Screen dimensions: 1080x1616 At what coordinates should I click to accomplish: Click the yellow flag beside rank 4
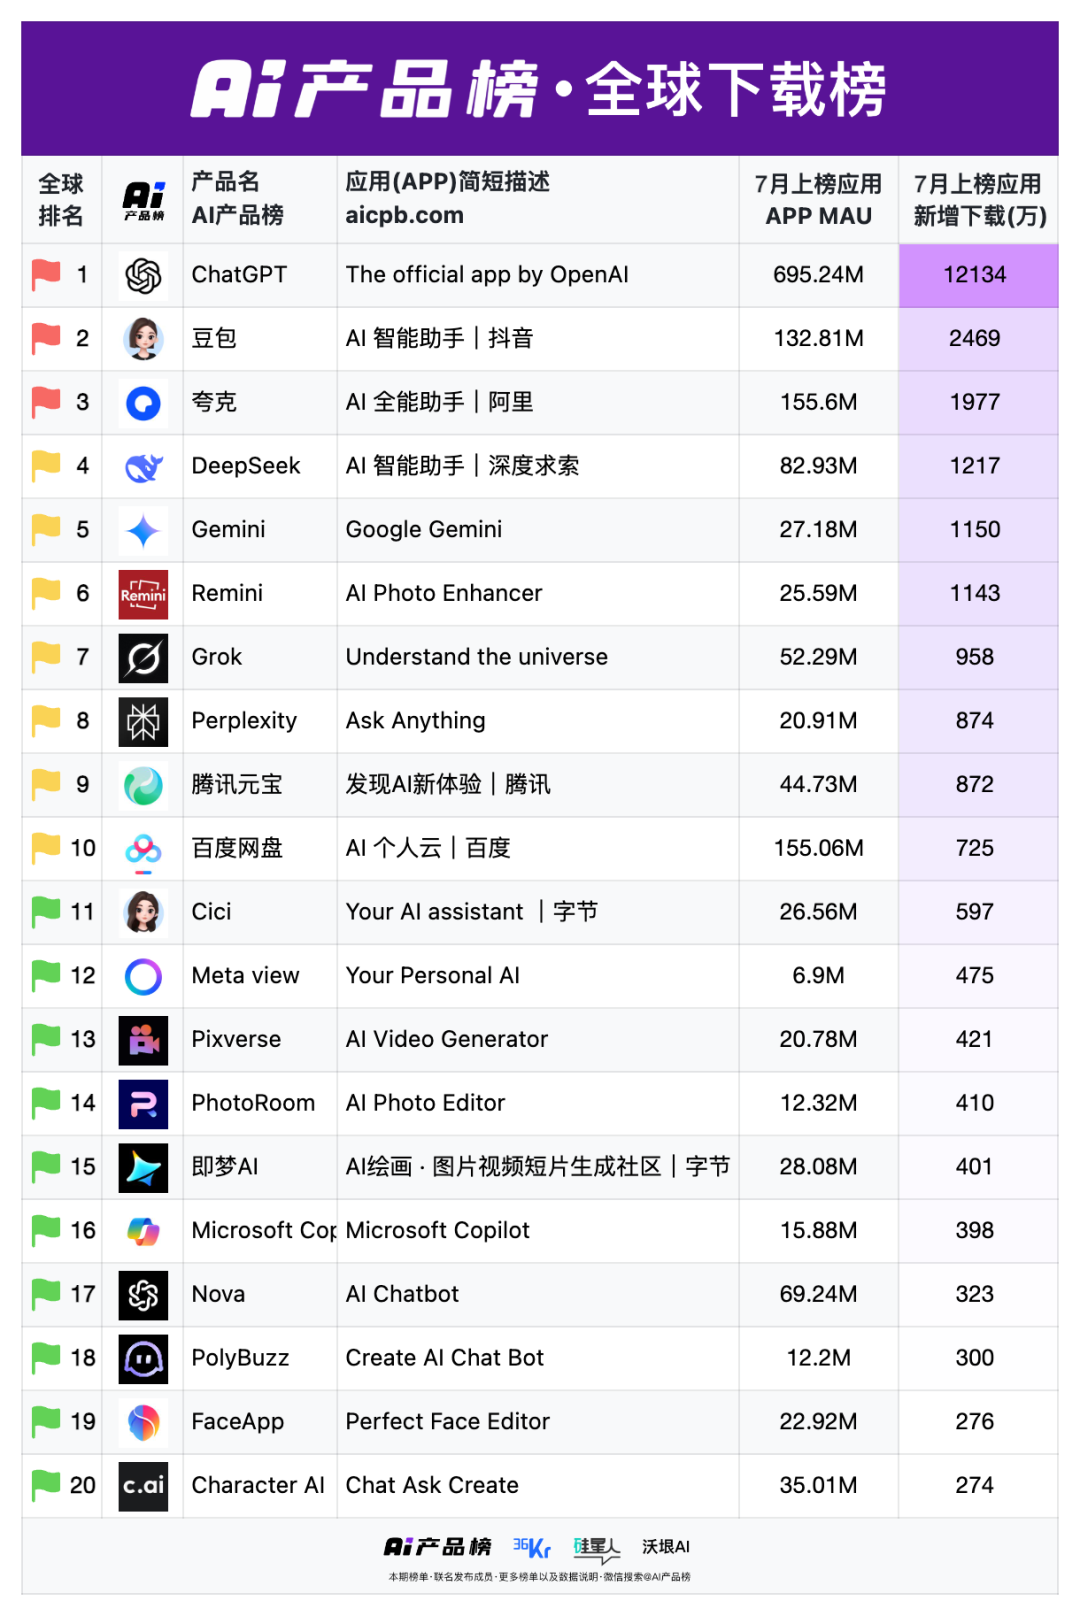46,466
